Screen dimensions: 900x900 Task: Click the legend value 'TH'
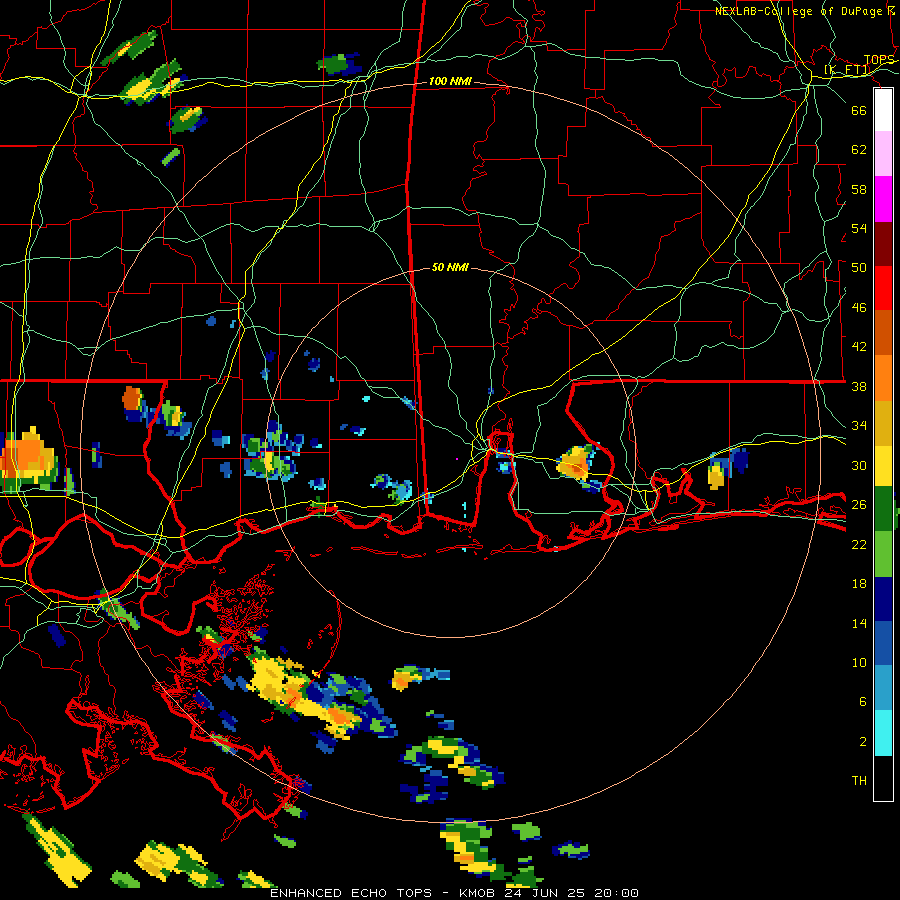pyautogui.click(x=859, y=781)
